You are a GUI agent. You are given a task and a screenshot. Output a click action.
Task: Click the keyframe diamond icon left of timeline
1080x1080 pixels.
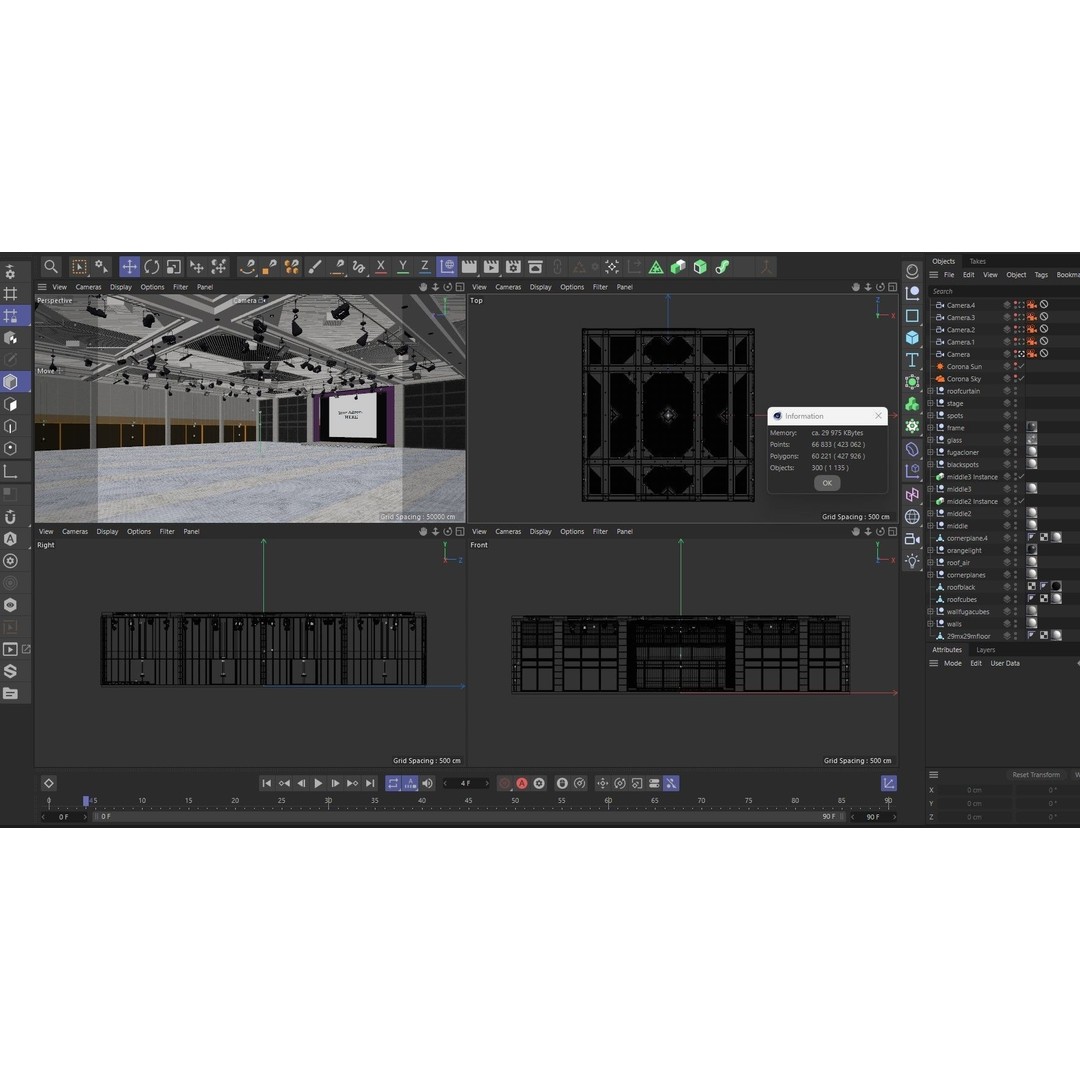tap(48, 783)
